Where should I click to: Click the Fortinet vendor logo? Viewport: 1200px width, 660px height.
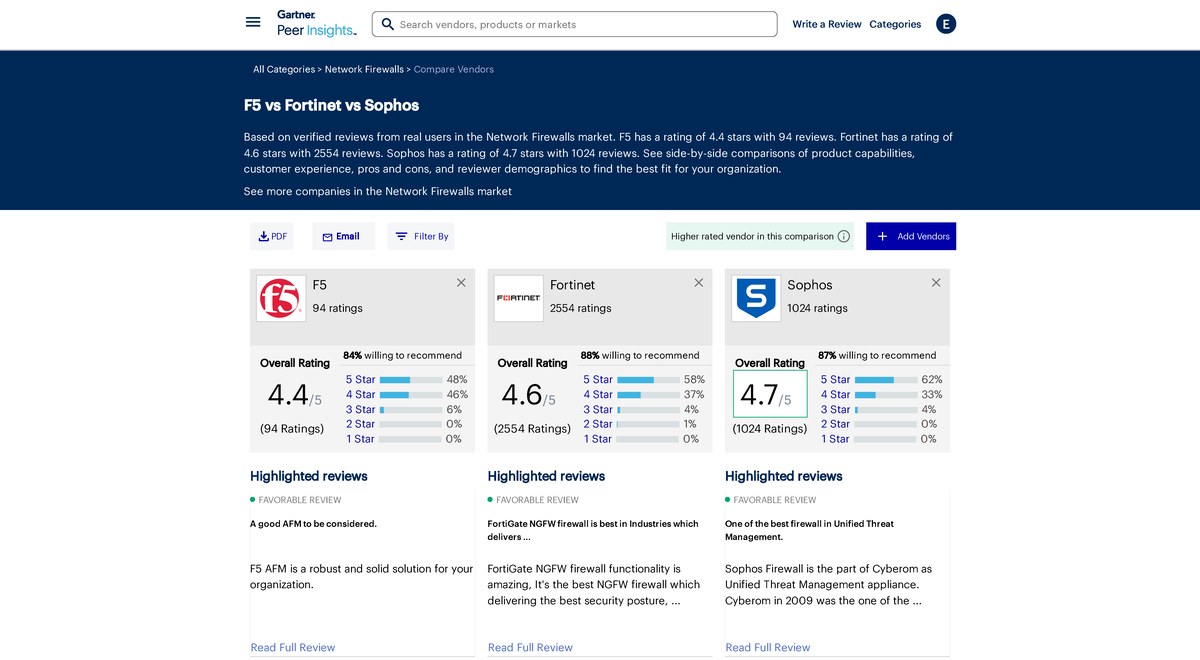coord(518,297)
